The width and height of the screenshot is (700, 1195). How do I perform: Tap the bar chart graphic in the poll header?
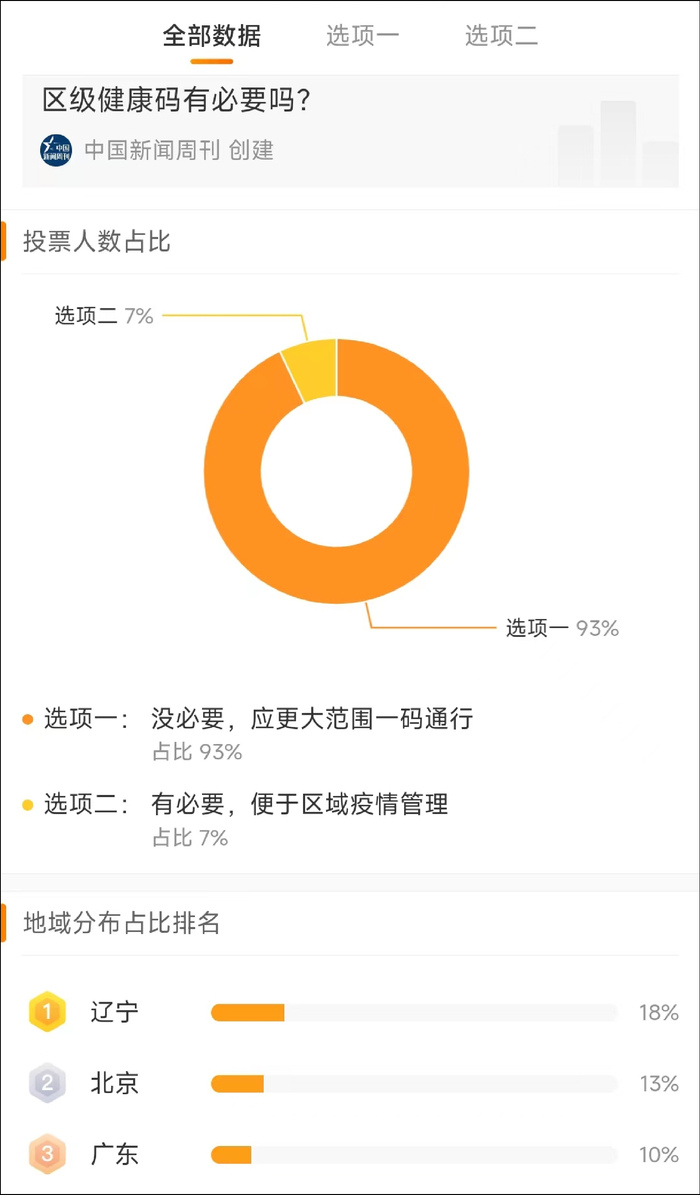pos(617,144)
